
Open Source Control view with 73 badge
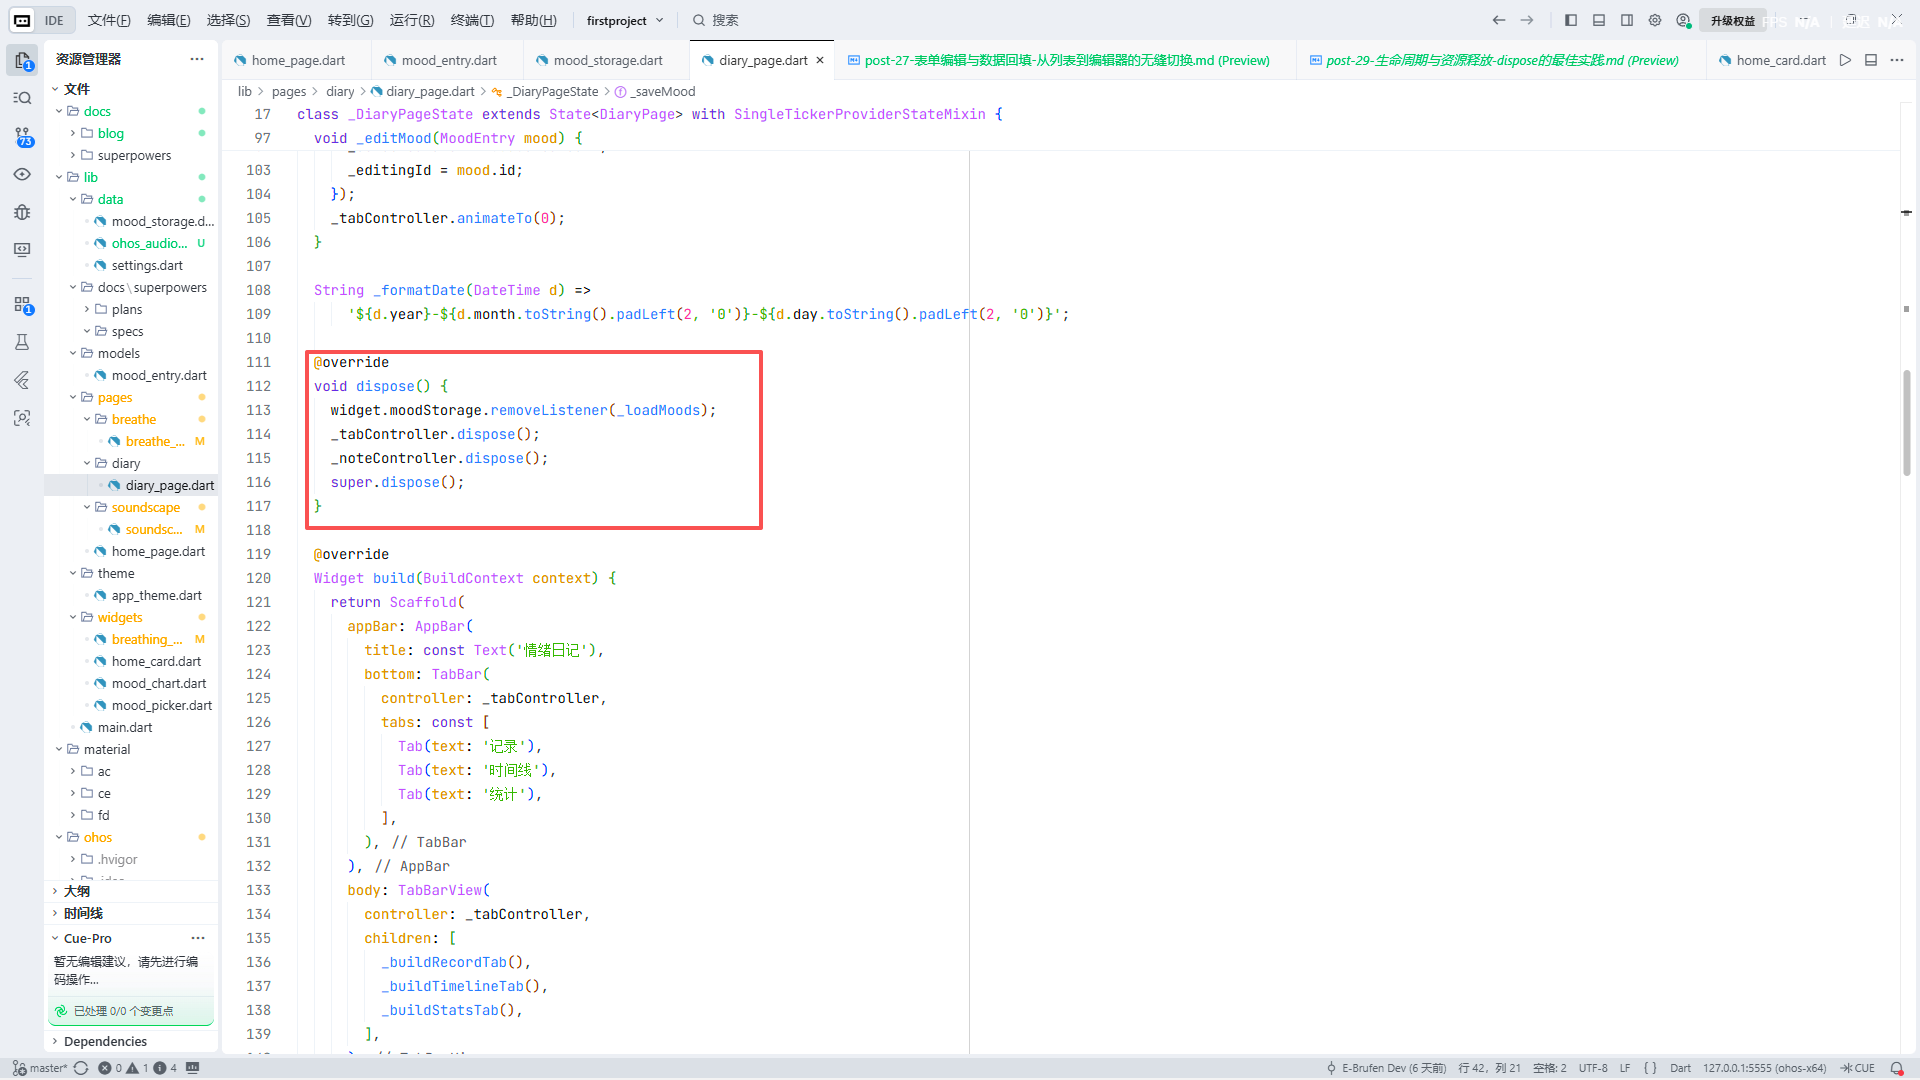coord(22,137)
